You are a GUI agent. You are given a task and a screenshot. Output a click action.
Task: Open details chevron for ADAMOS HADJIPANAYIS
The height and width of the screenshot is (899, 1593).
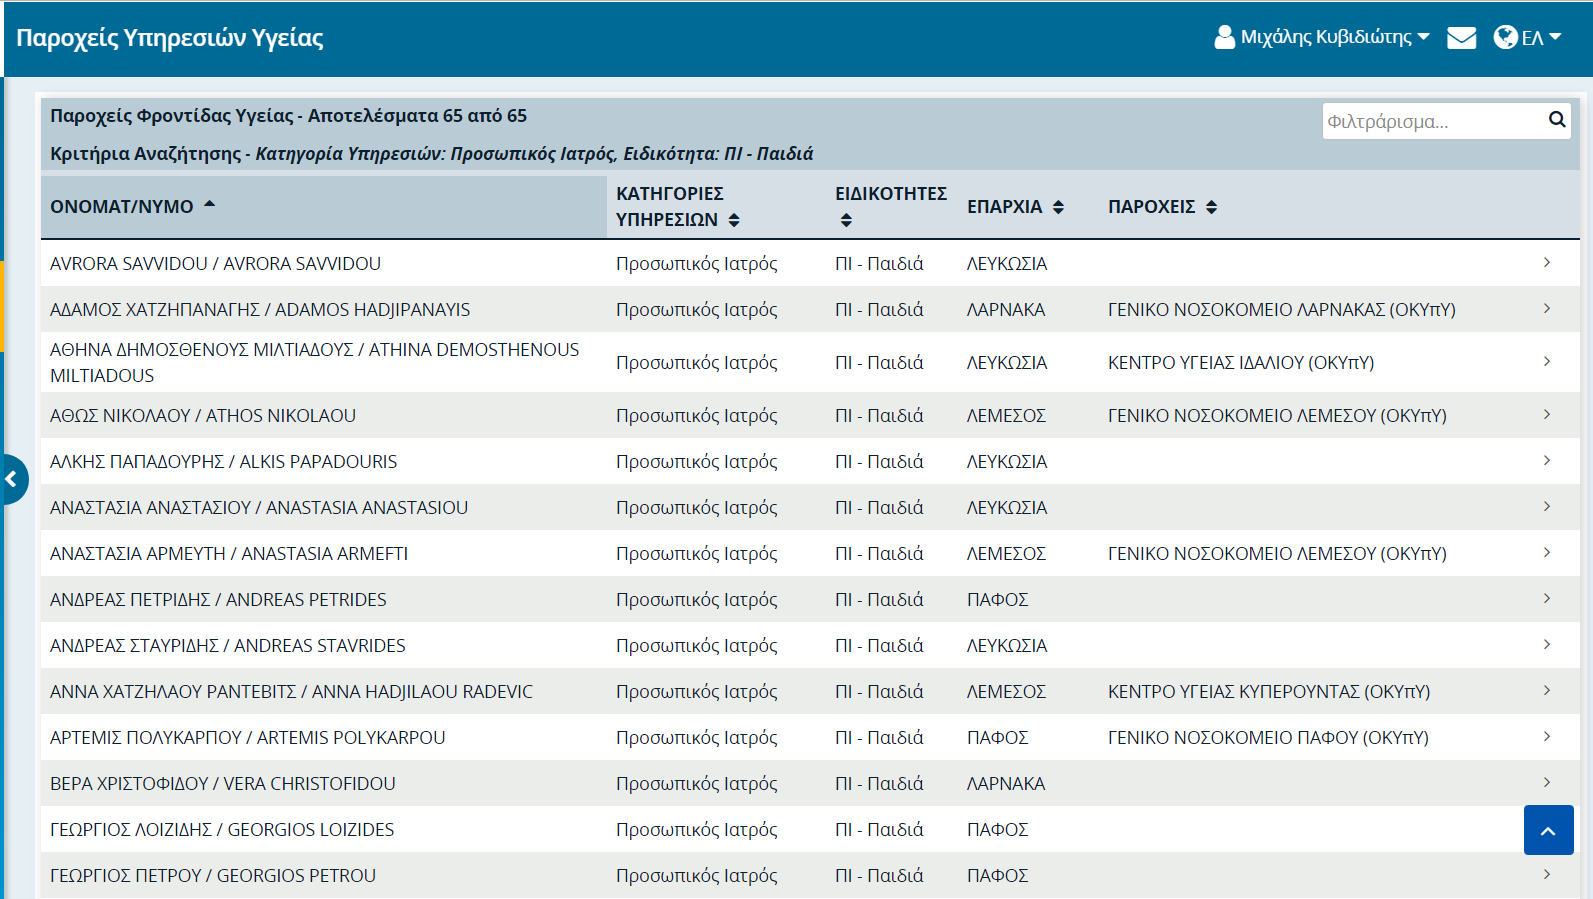pyautogui.click(x=1547, y=309)
